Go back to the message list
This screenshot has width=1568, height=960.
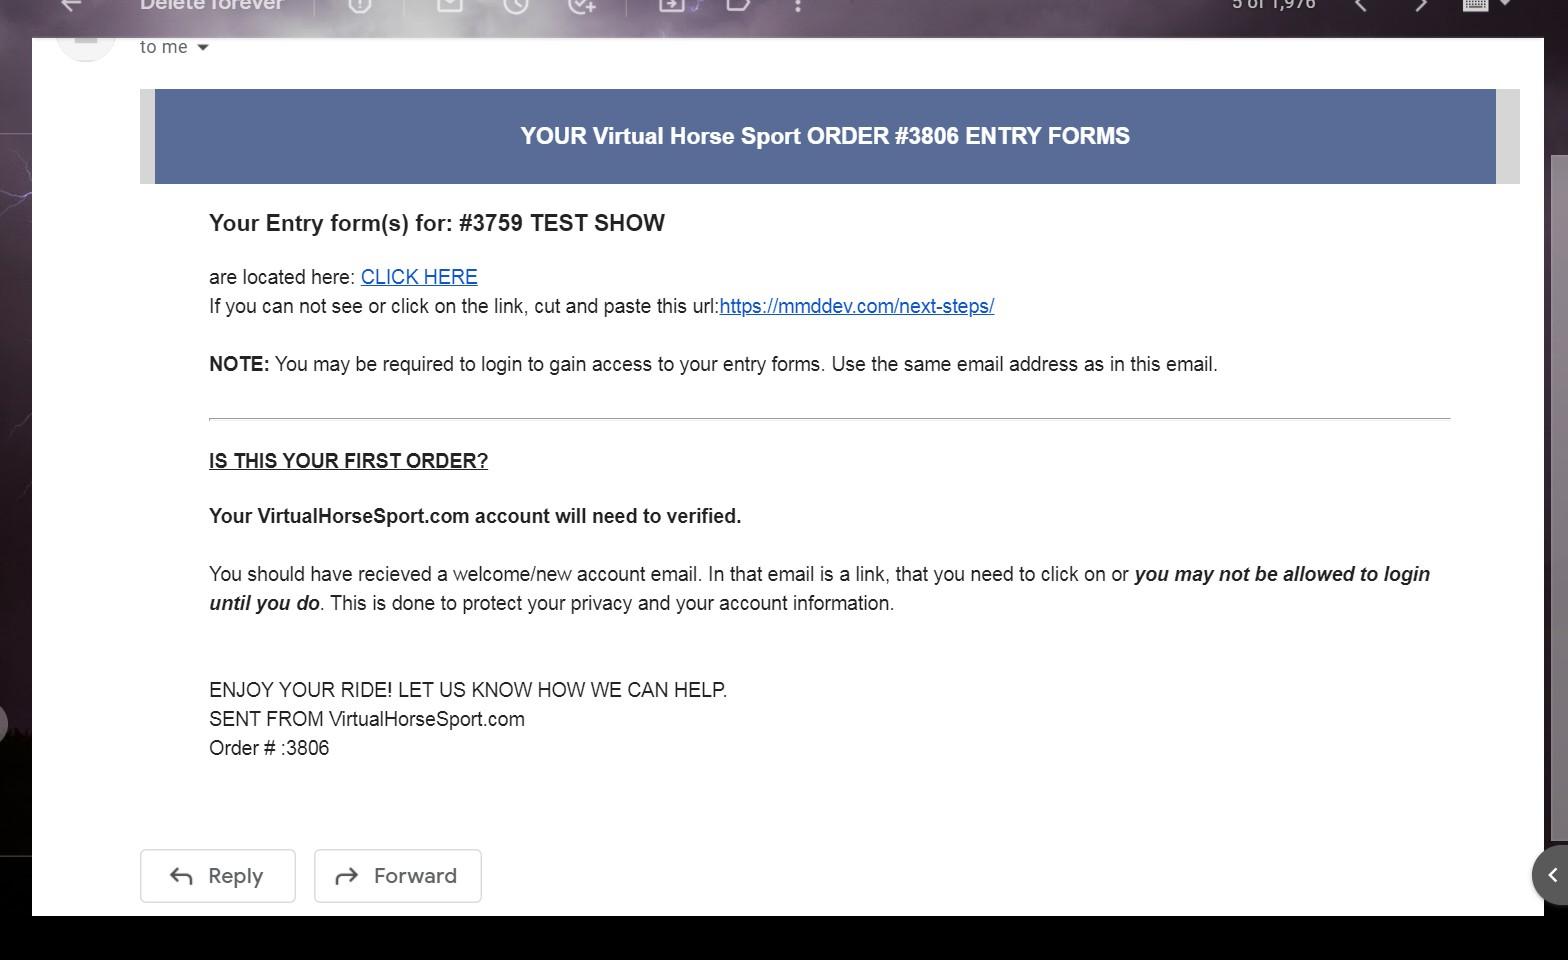pyautogui.click(x=71, y=5)
